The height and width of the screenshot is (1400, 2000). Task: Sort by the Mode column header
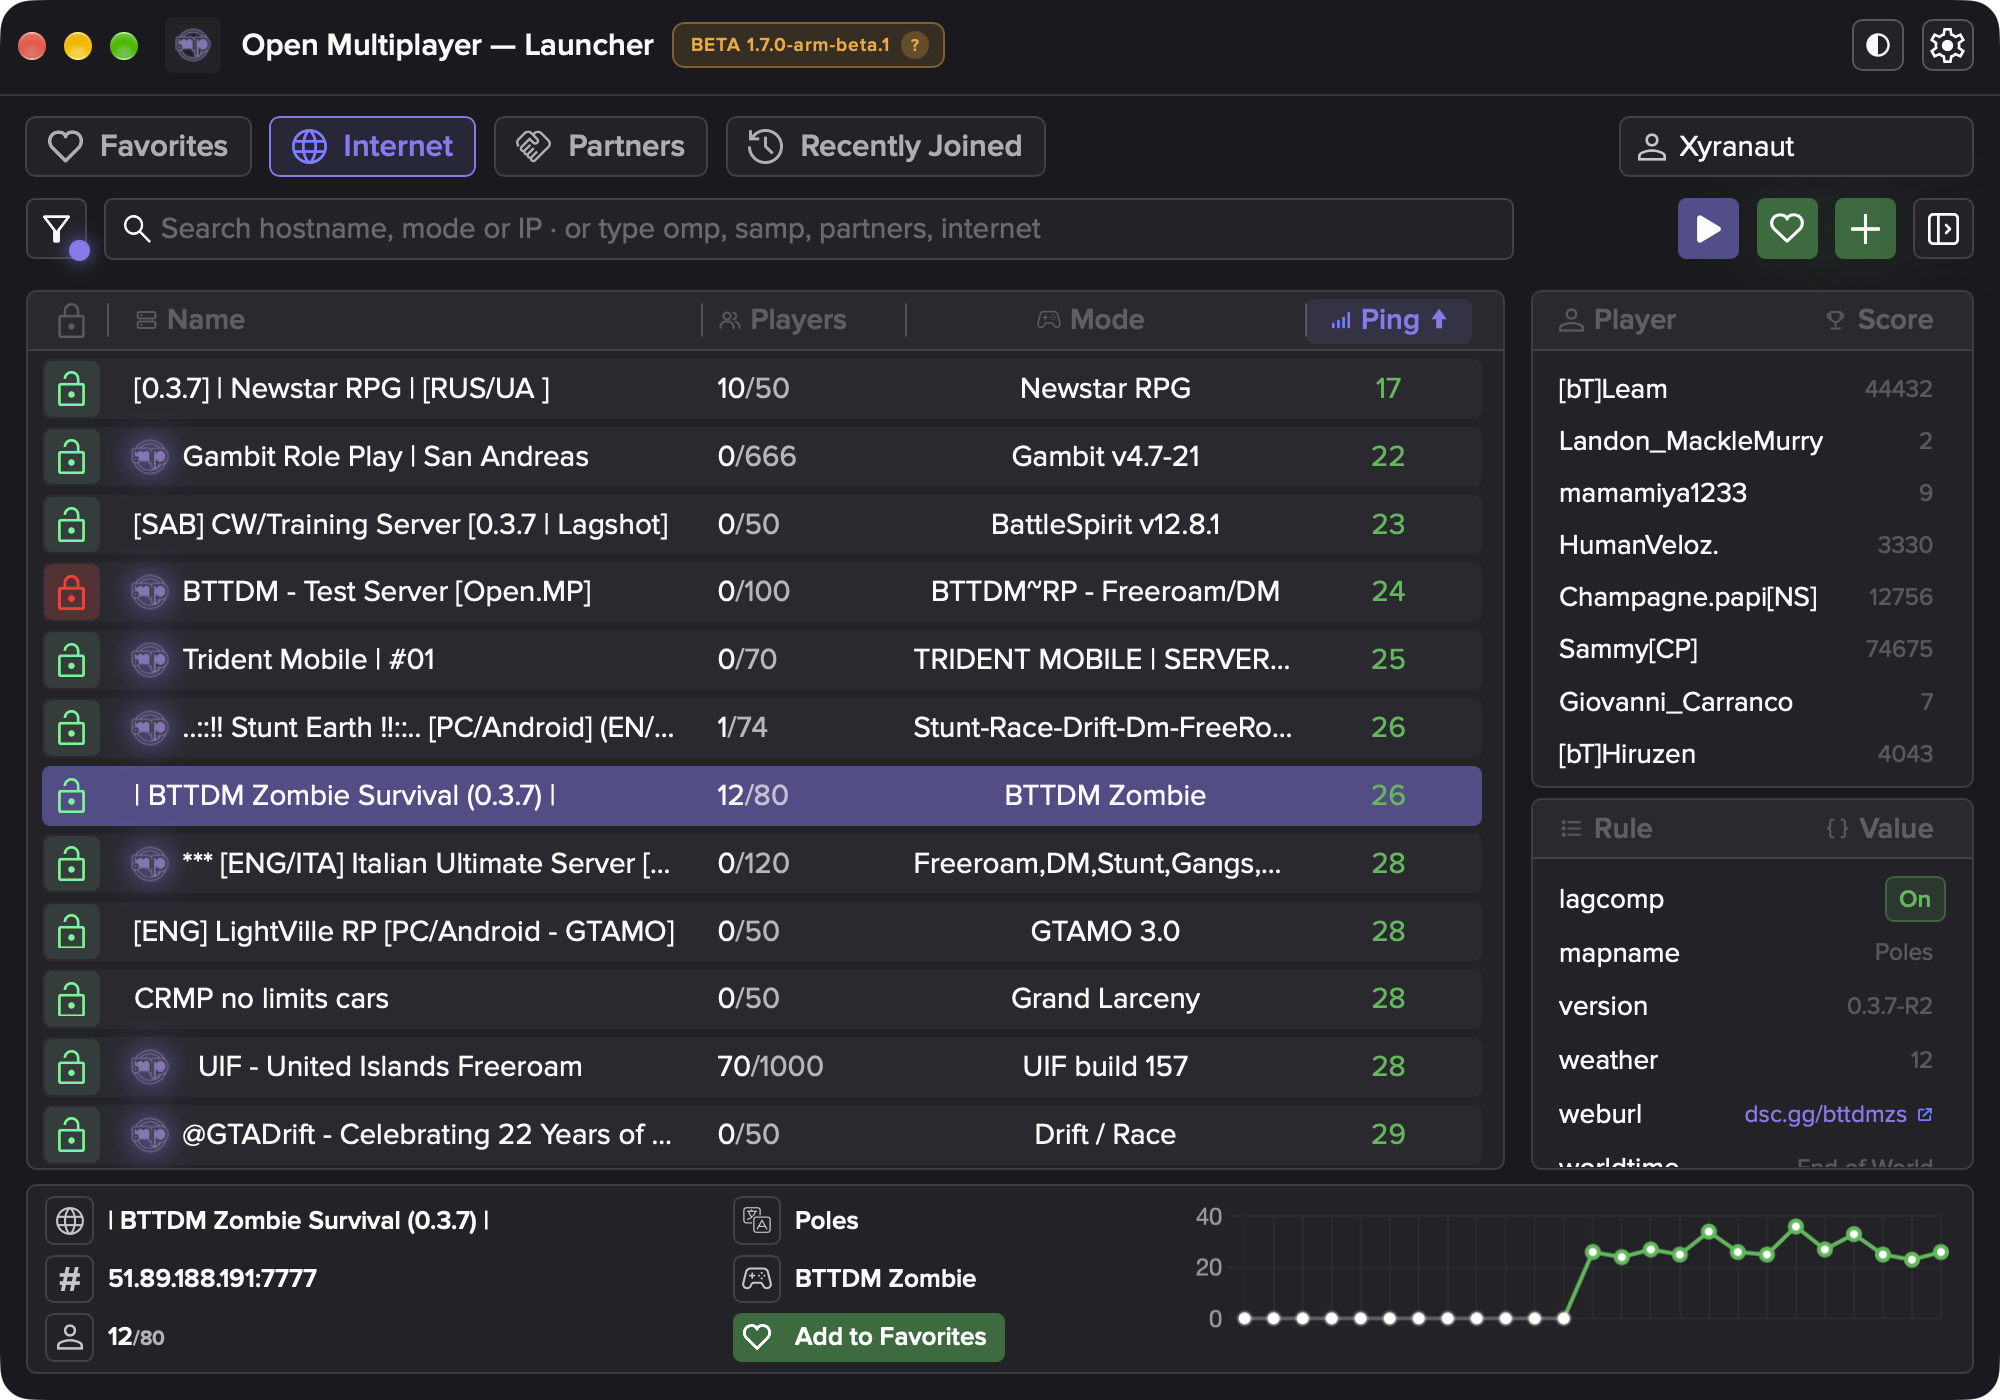coord(1090,320)
